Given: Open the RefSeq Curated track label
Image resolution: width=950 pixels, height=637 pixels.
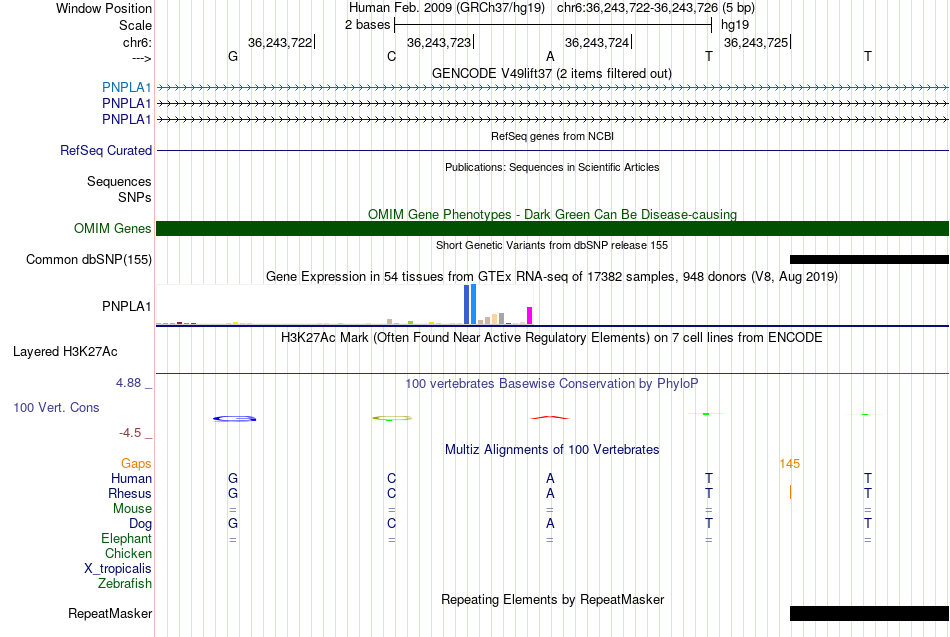Looking at the screenshot, I should coord(105,150).
